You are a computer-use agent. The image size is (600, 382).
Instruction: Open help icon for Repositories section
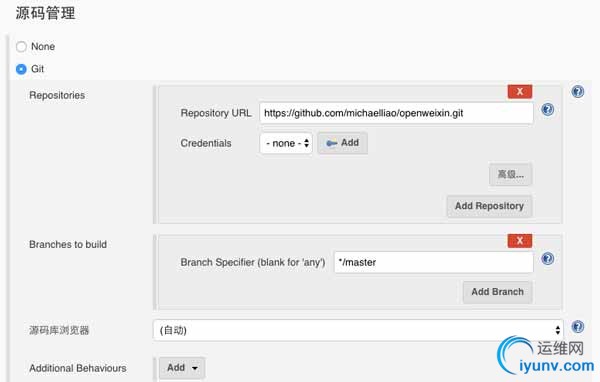pyautogui.click(x=577, y=91)
